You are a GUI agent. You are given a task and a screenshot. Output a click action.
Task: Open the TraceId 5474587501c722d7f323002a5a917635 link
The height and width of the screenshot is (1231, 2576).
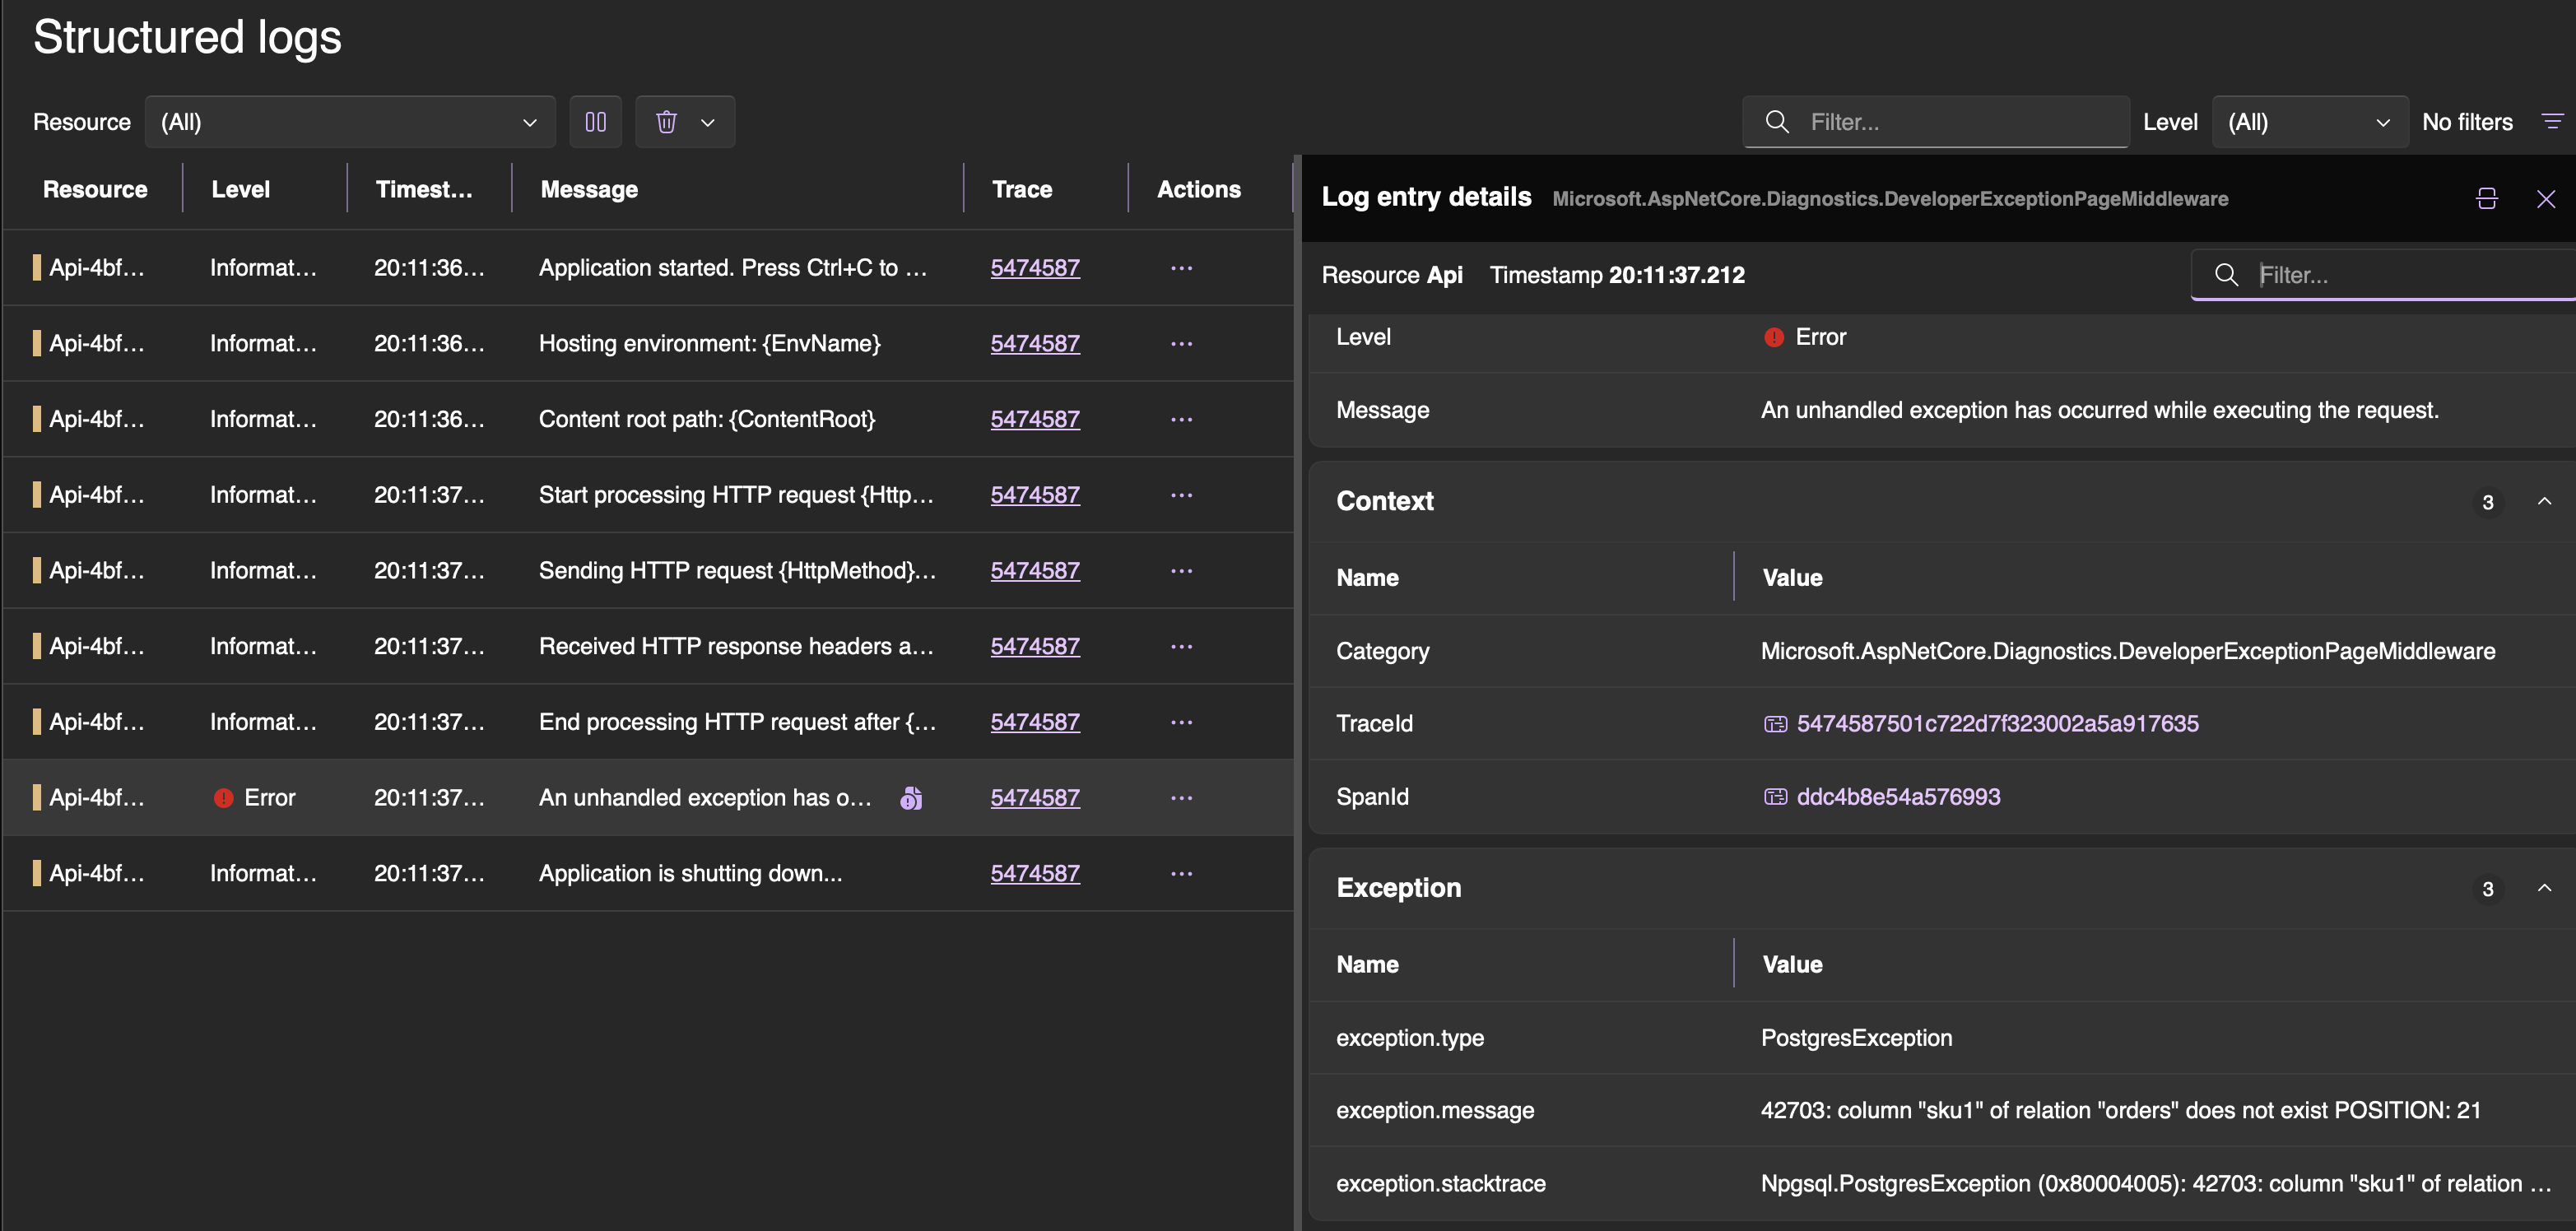click(x=1997, y=724)
